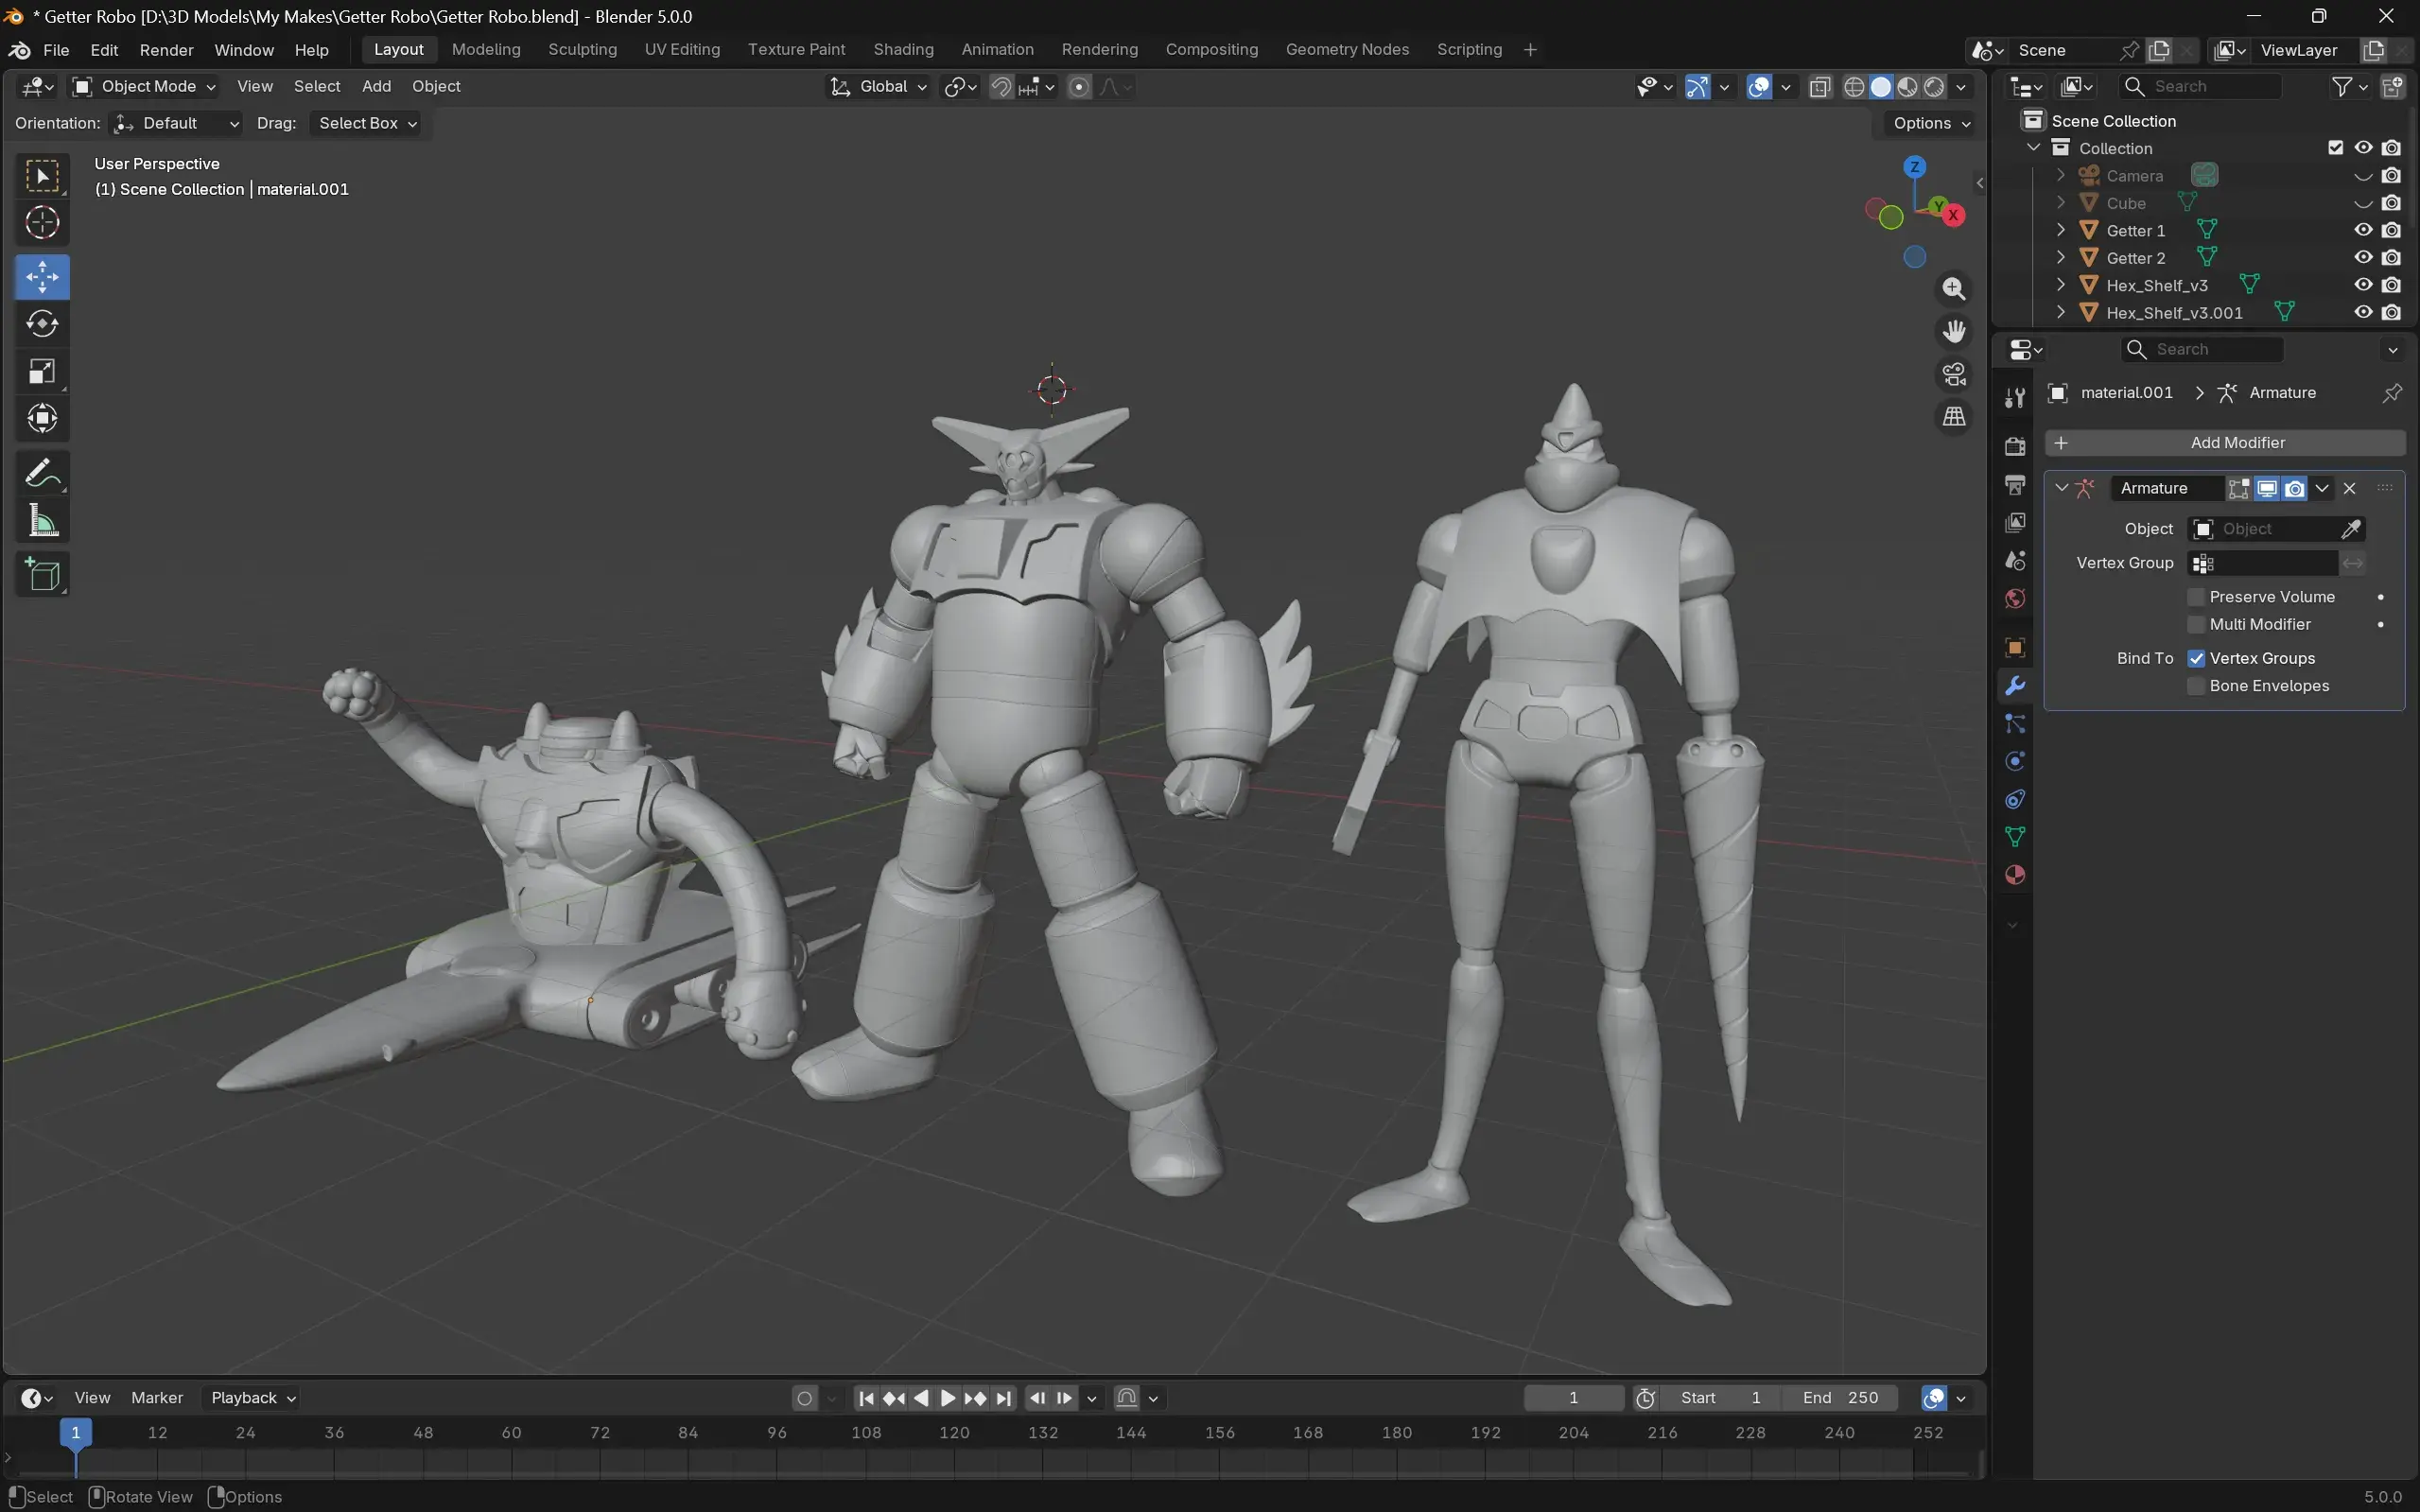Uncheck Vertex Groups bind option

[2196, 659]
